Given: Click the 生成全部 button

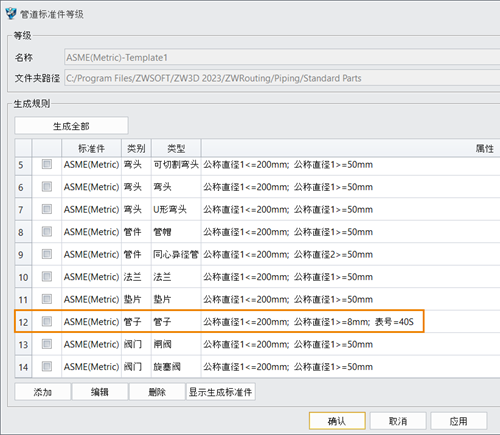Looking at the screenshot, I should point(71,126).
